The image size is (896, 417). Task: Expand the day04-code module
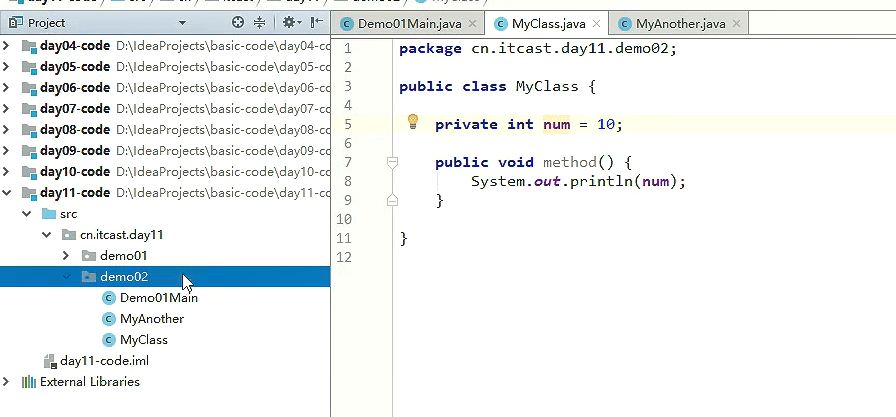(6, 46)
